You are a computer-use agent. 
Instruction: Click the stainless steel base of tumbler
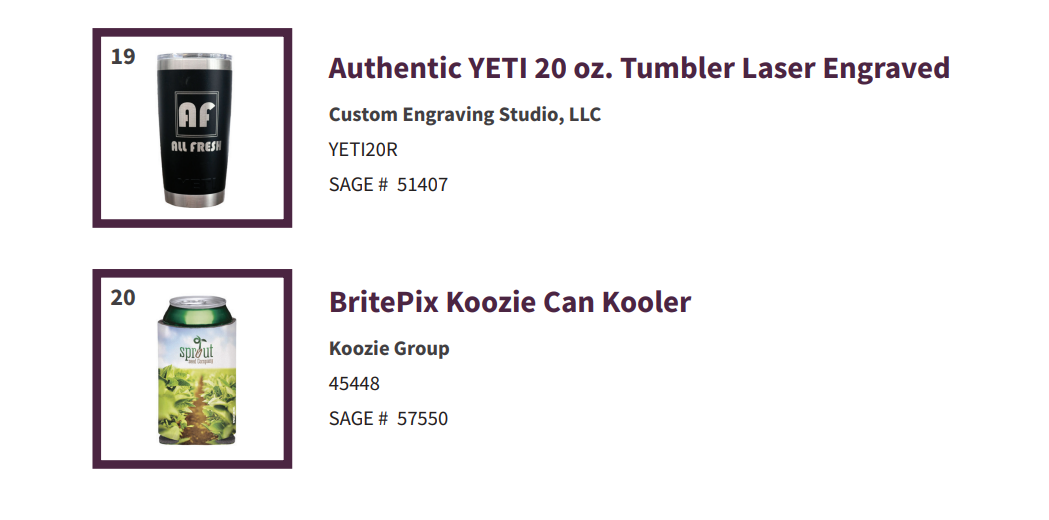(x=194, y=199)
